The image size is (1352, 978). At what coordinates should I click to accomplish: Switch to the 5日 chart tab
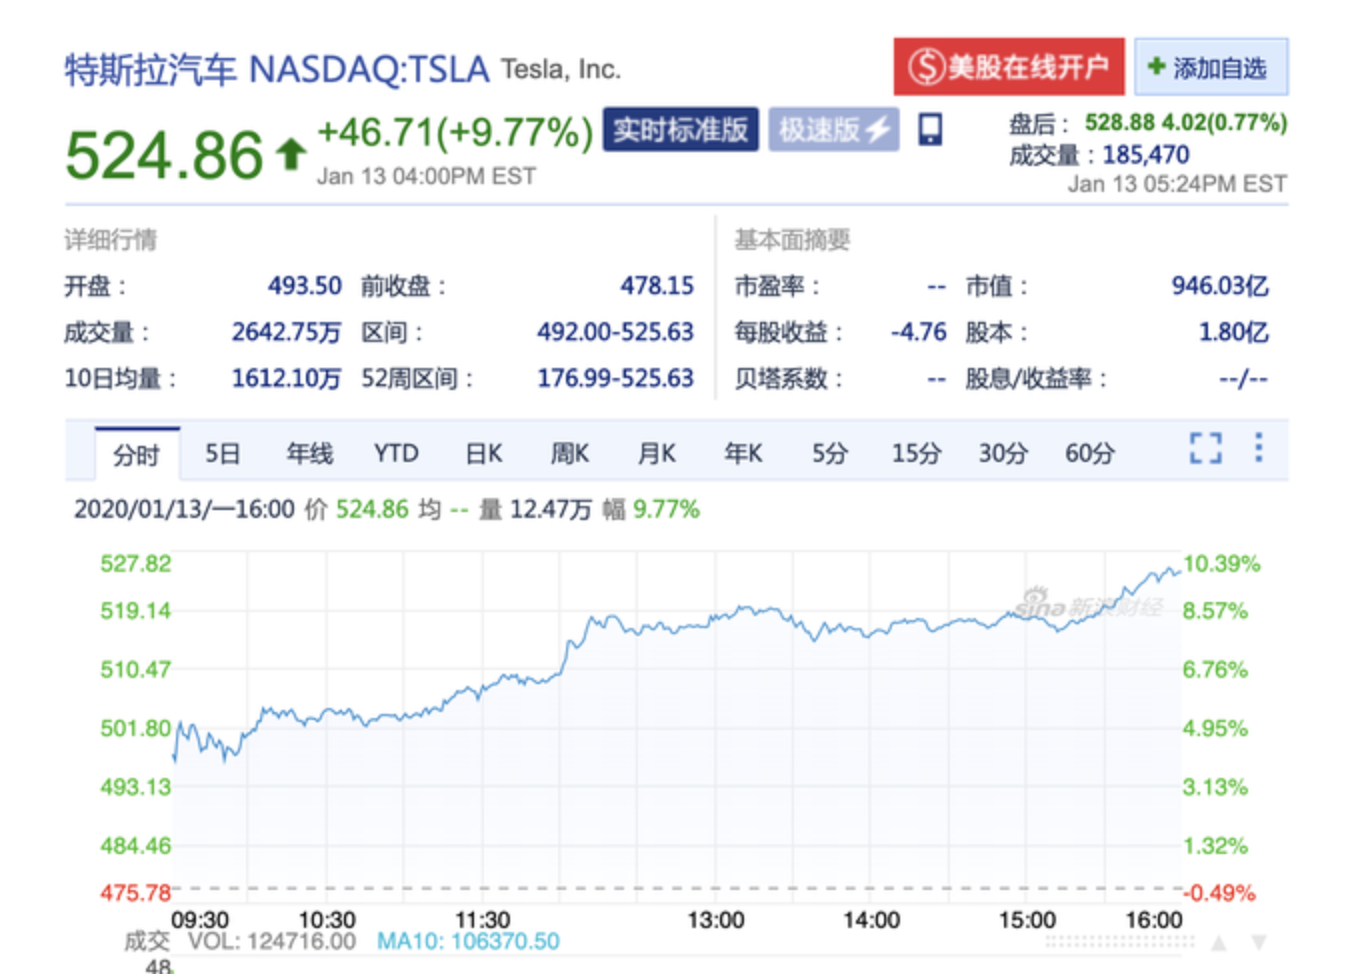[x=222, y=454]
